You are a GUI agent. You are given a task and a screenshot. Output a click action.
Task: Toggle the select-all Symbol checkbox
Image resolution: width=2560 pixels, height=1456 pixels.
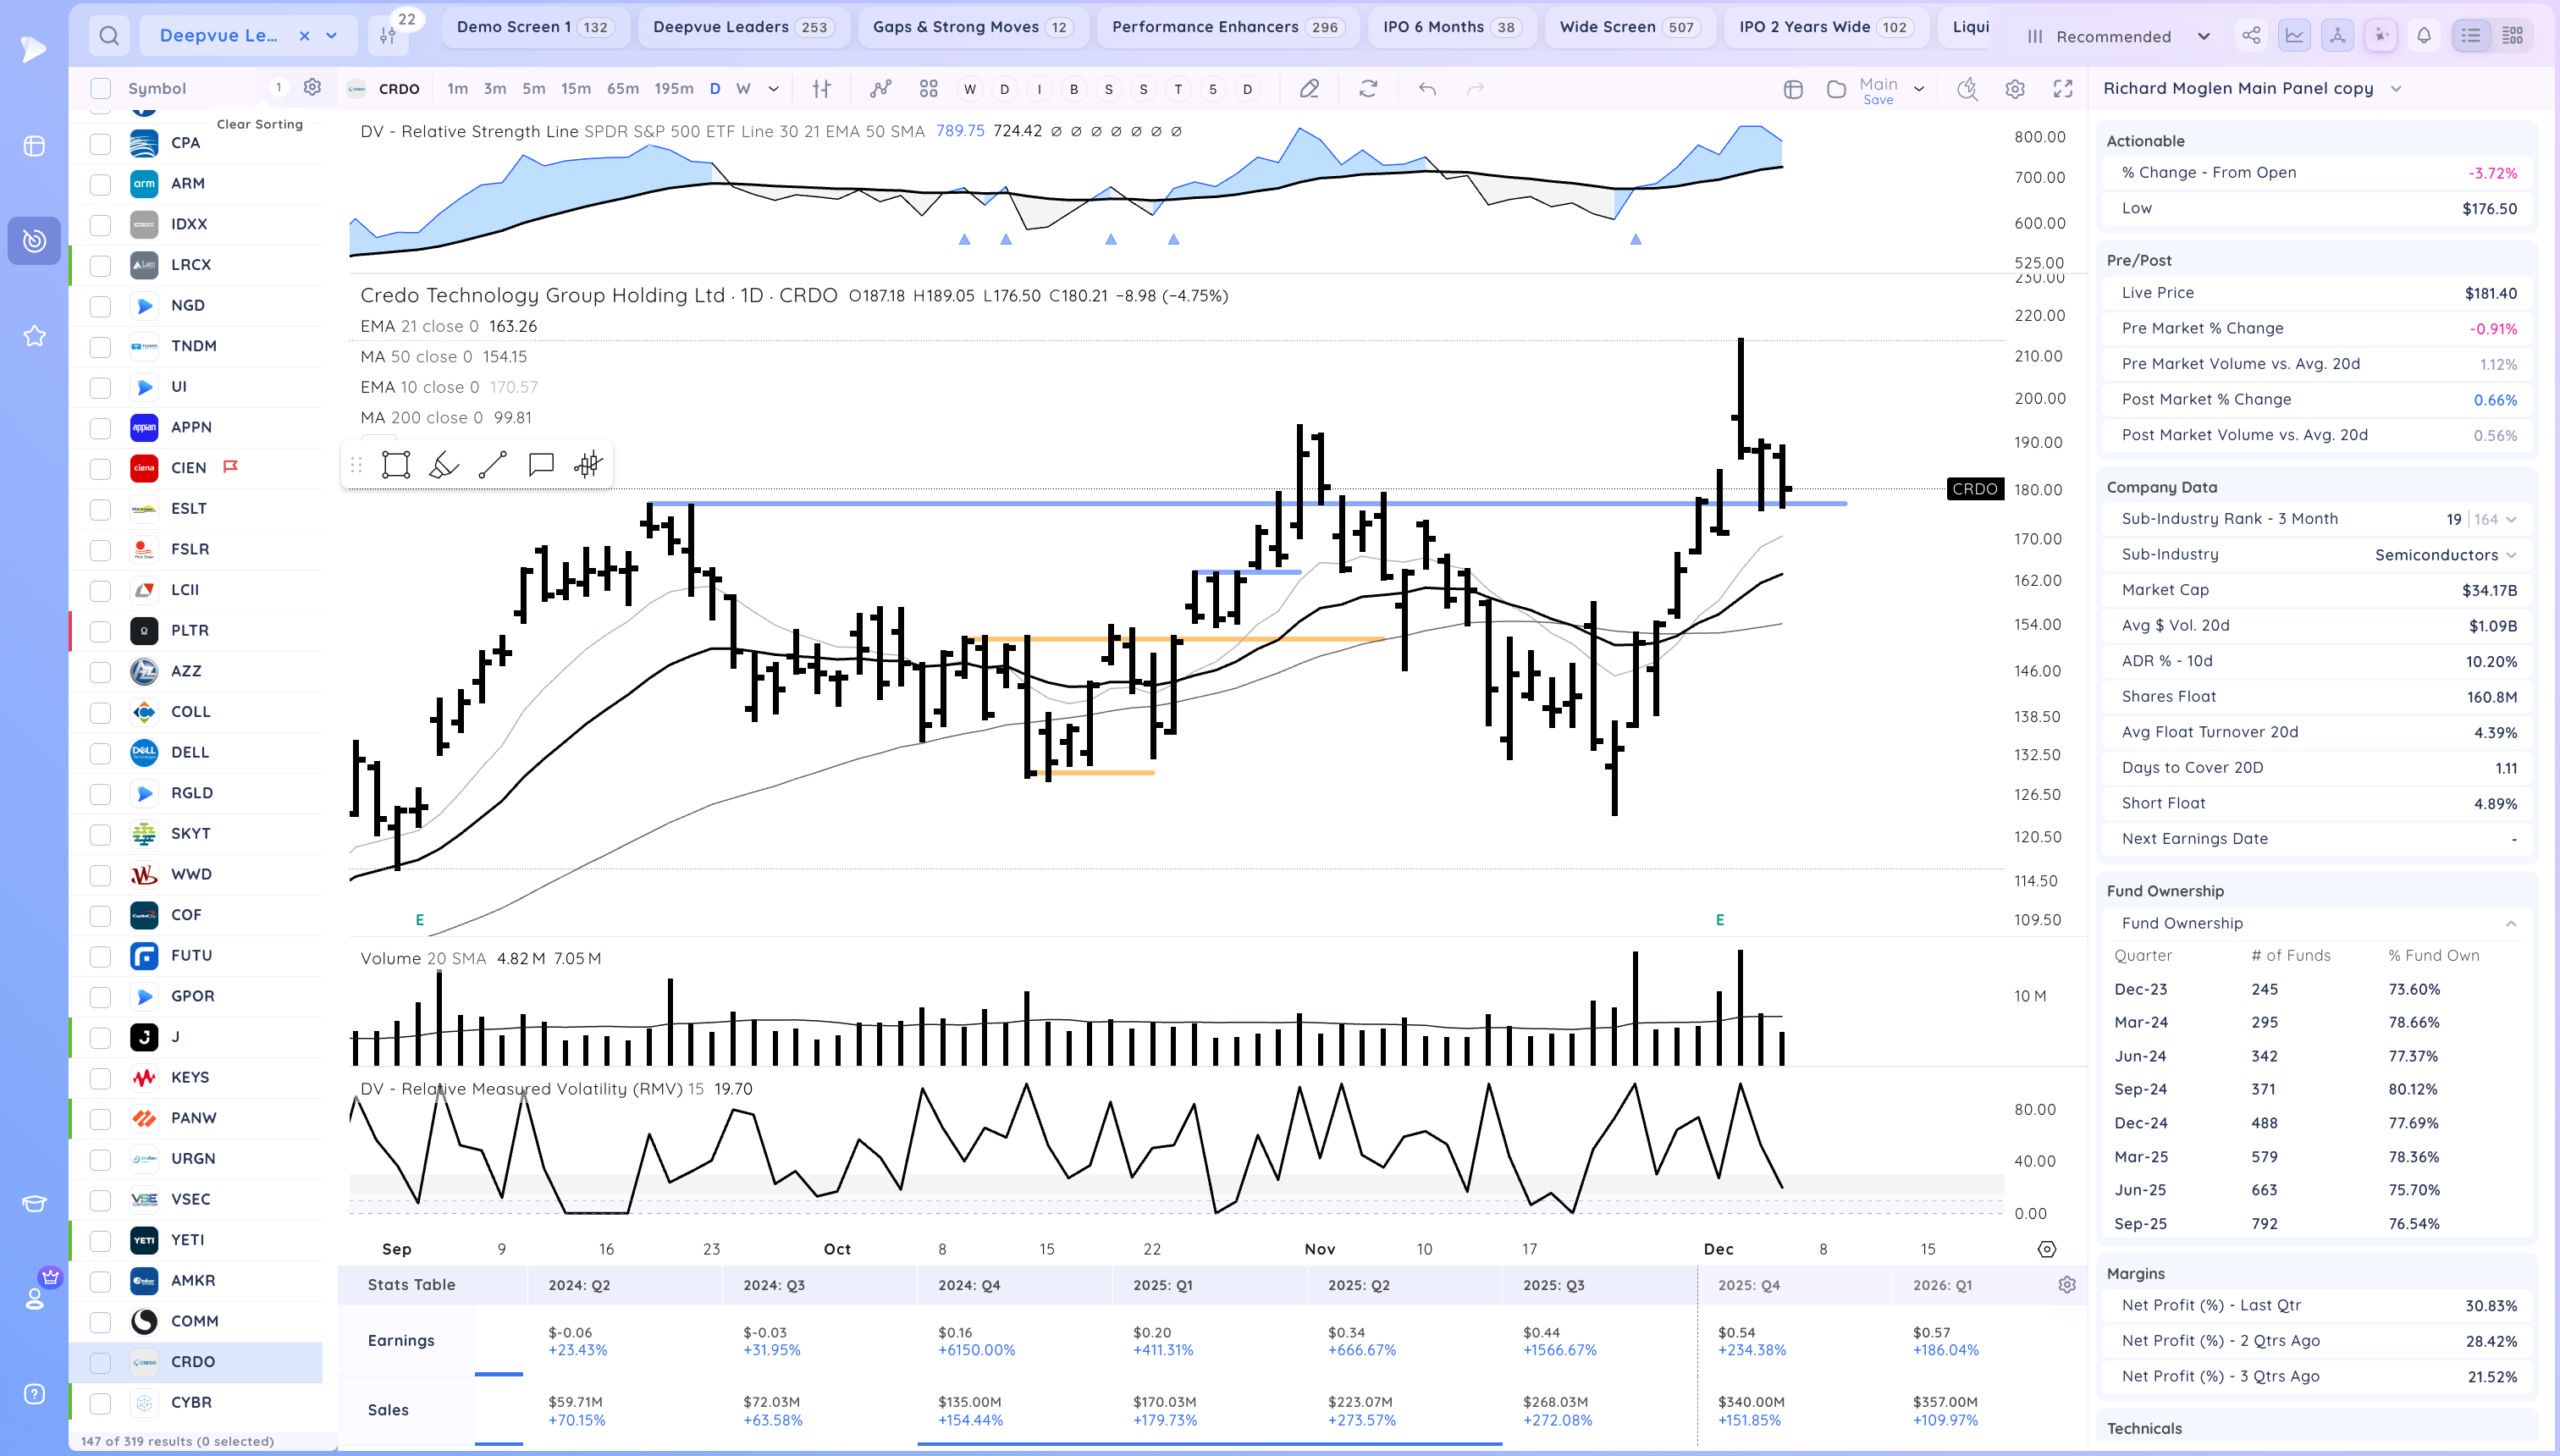100,88
